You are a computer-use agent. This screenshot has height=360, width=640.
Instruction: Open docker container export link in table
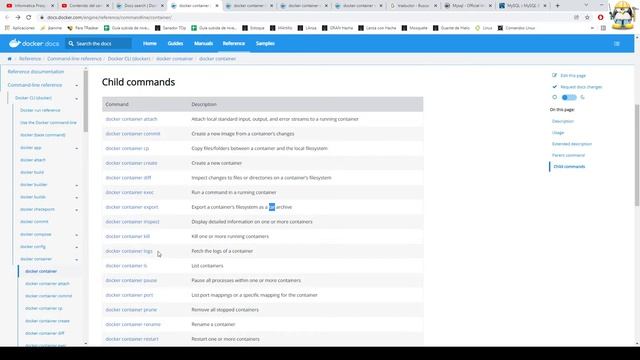click(132, 207)
